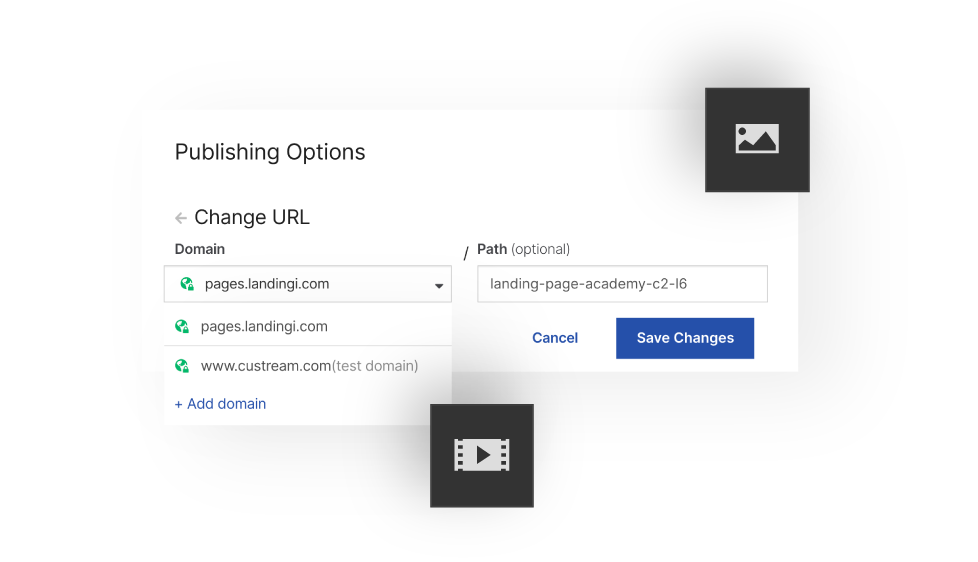Click the Path (optional) label
978x562 pixels.
(x=523, y=249)
